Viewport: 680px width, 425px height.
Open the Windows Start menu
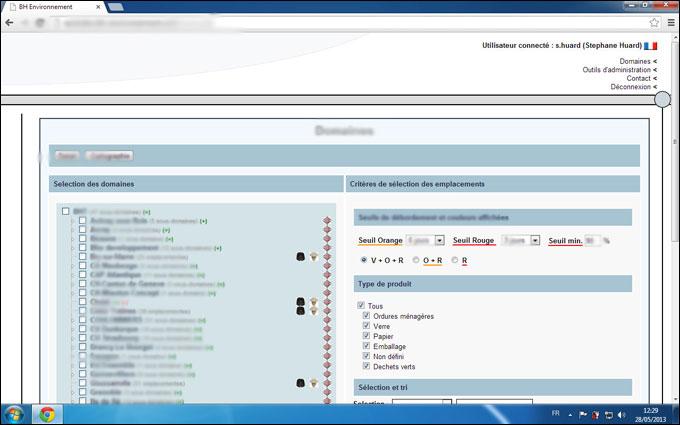[x=15, y=413]
